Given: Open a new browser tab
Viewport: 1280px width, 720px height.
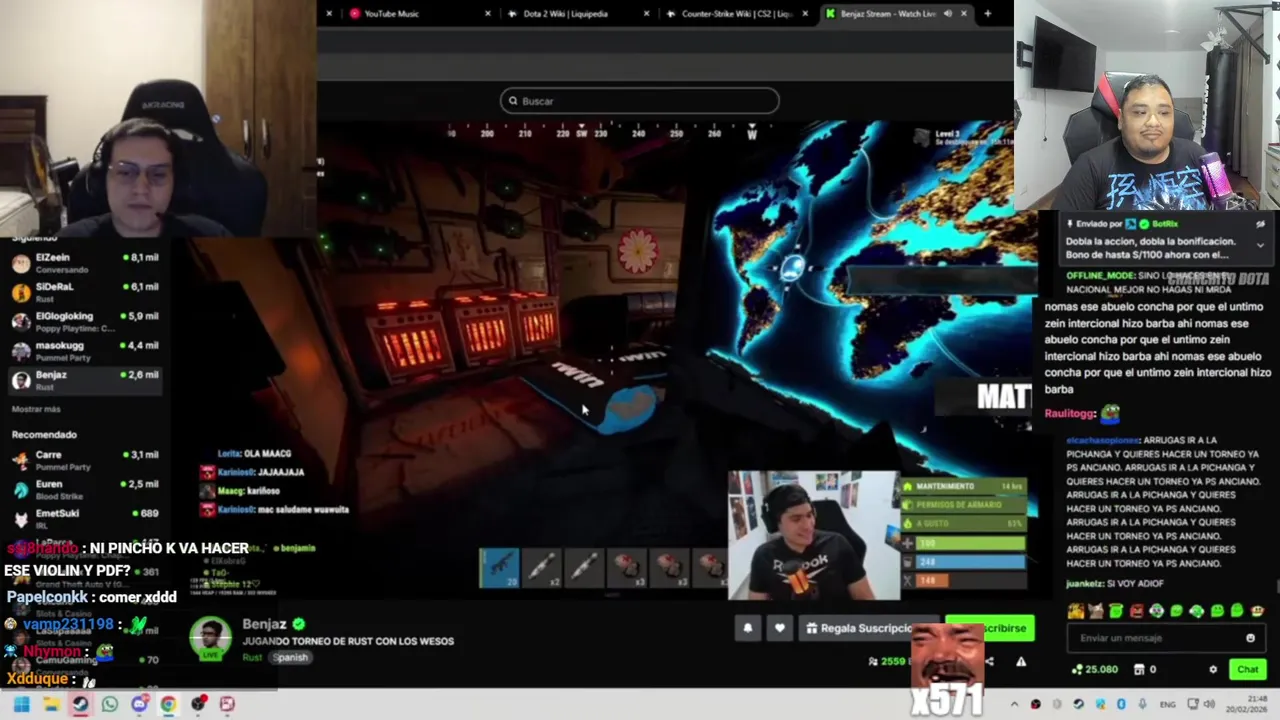Looking at the screenshot, I should coord(987,13).
